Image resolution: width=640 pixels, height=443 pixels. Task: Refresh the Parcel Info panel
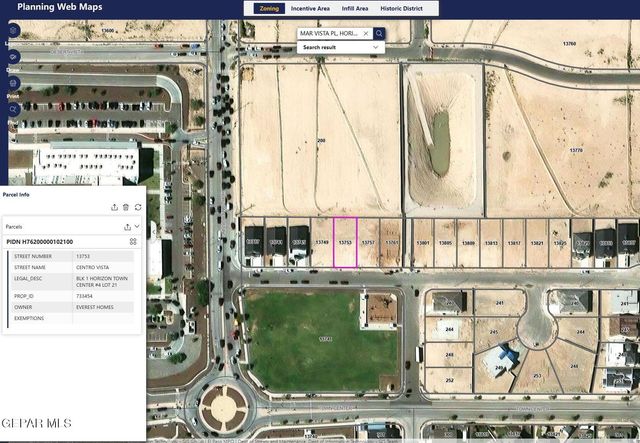[x=138, y=207]
